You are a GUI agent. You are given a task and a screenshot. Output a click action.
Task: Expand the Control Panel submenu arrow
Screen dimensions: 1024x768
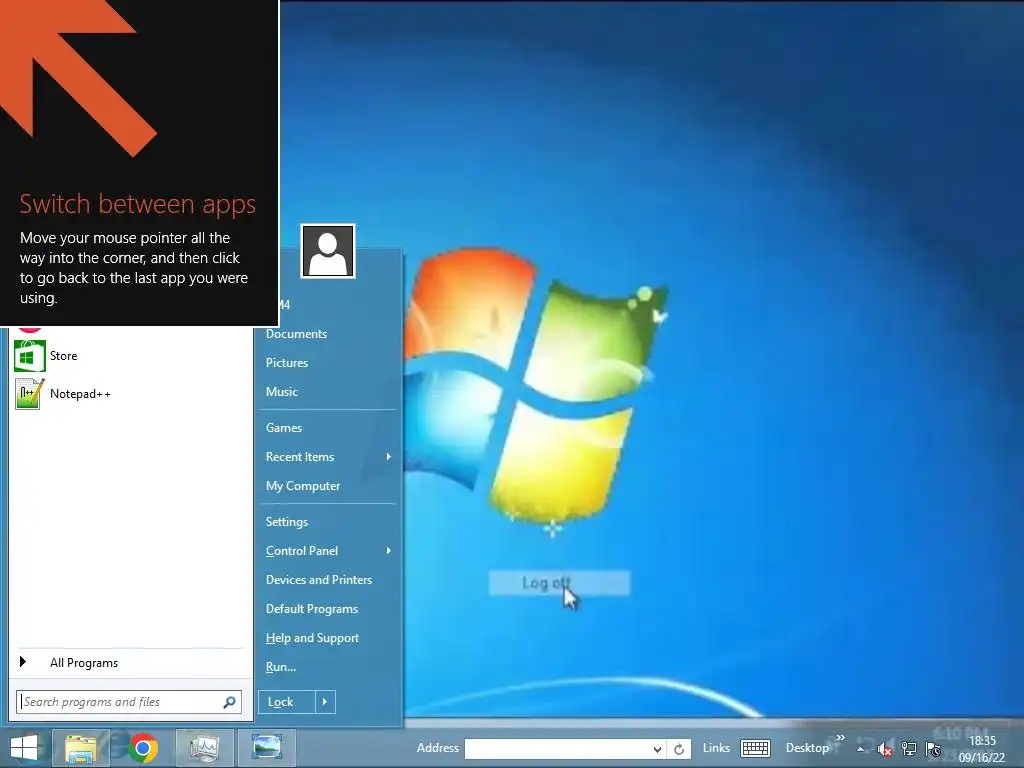[389, 551]
